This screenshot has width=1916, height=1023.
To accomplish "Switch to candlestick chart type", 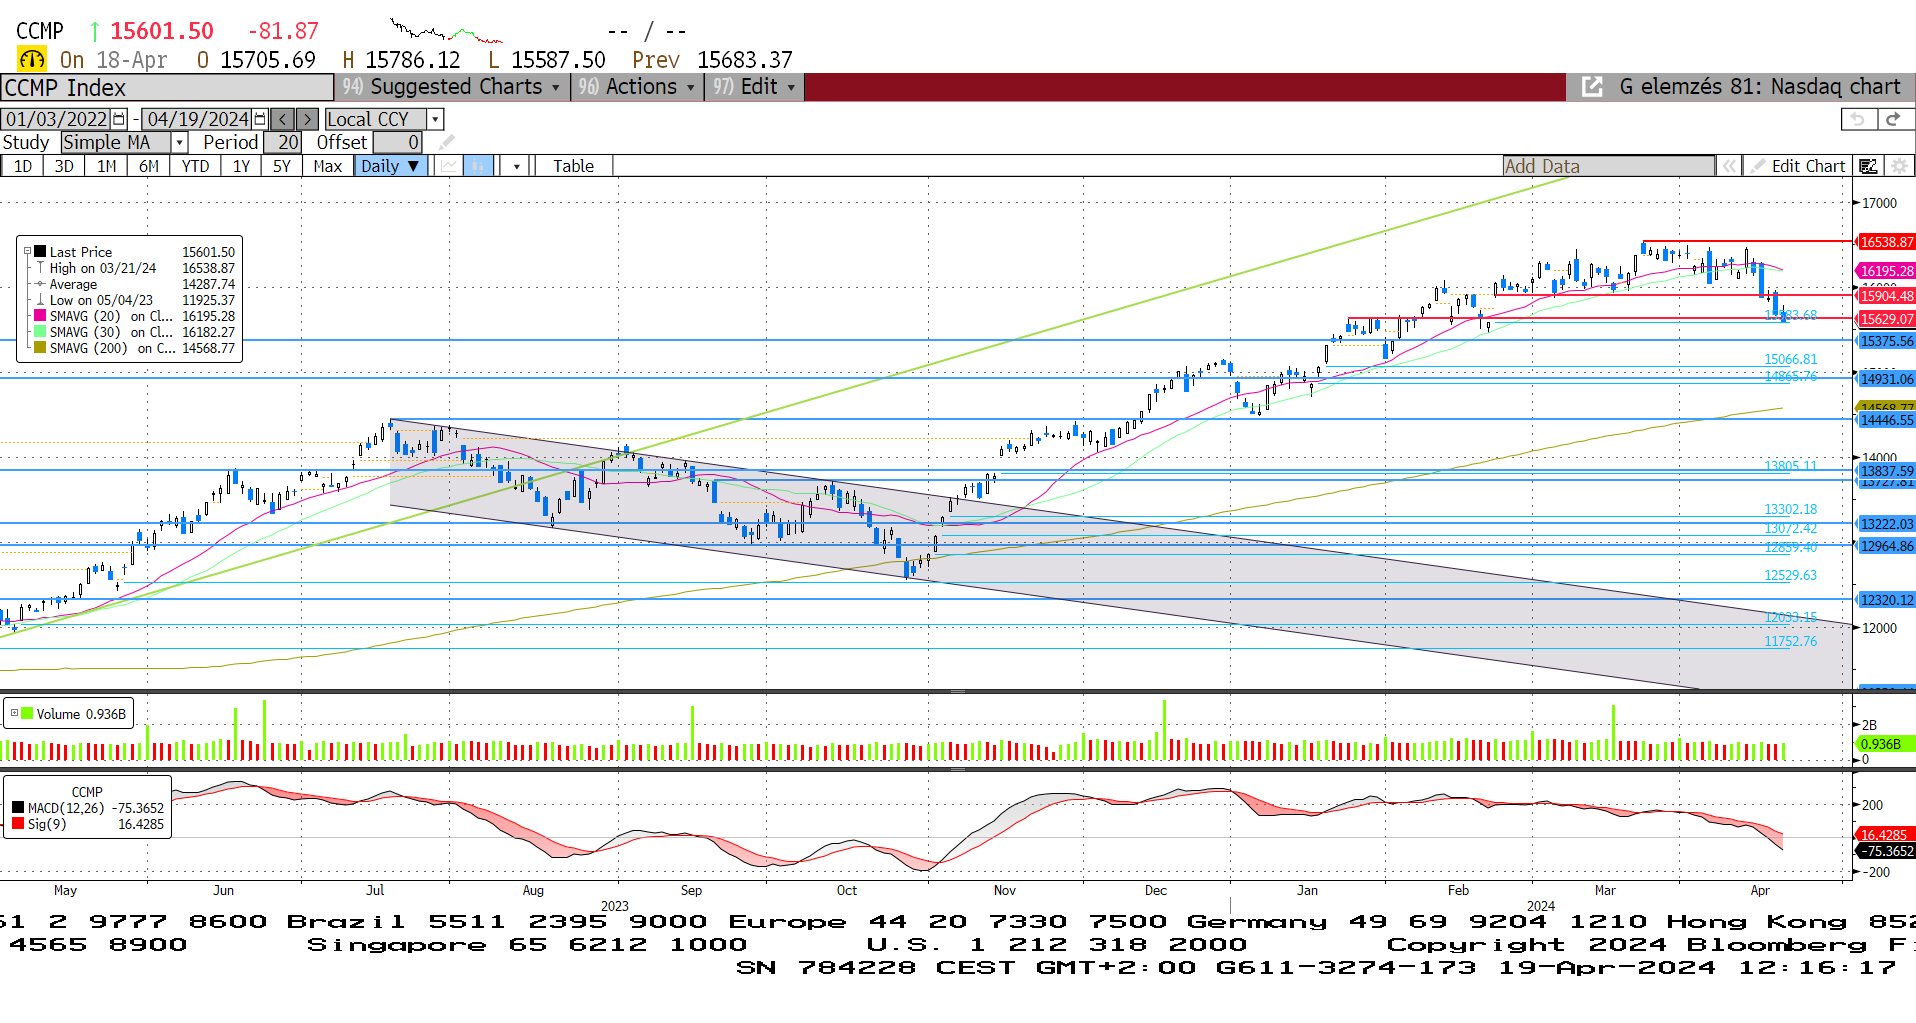I will pos(478,166).
